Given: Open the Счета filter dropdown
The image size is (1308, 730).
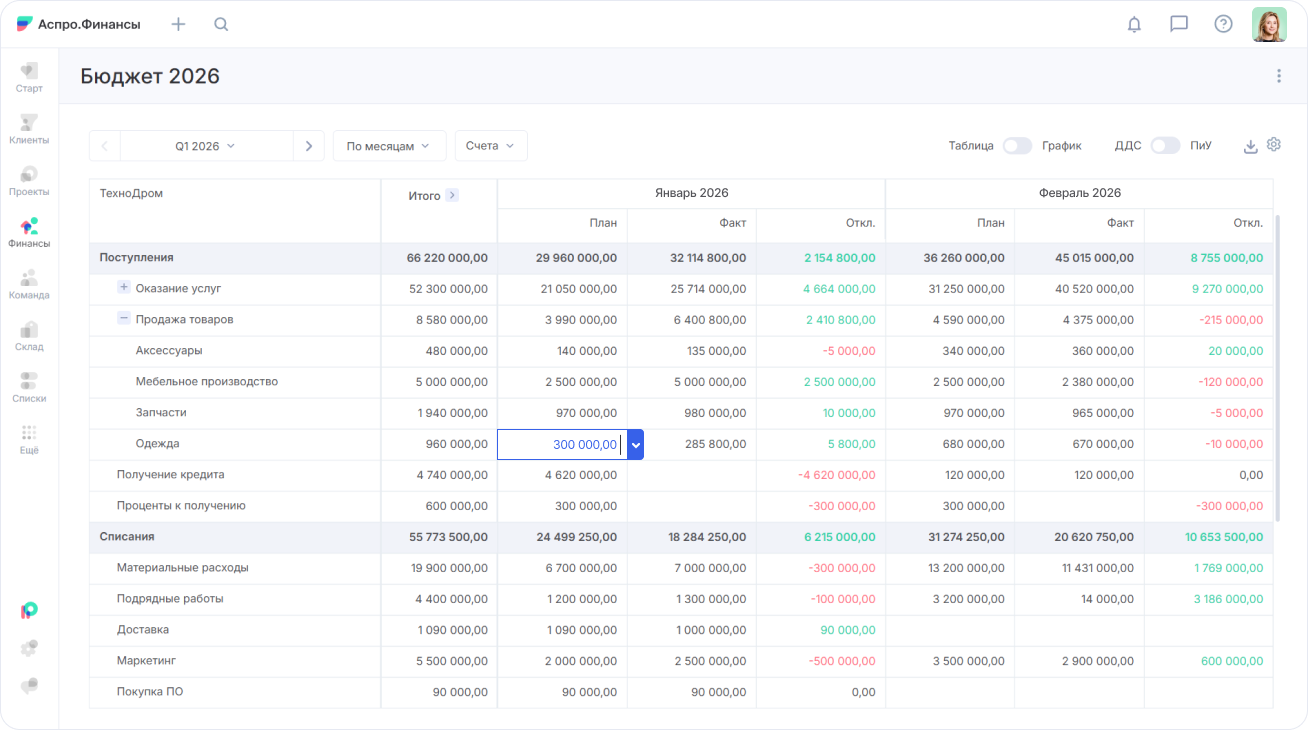Looking at the screenshot, I should (x=490, y=146).
